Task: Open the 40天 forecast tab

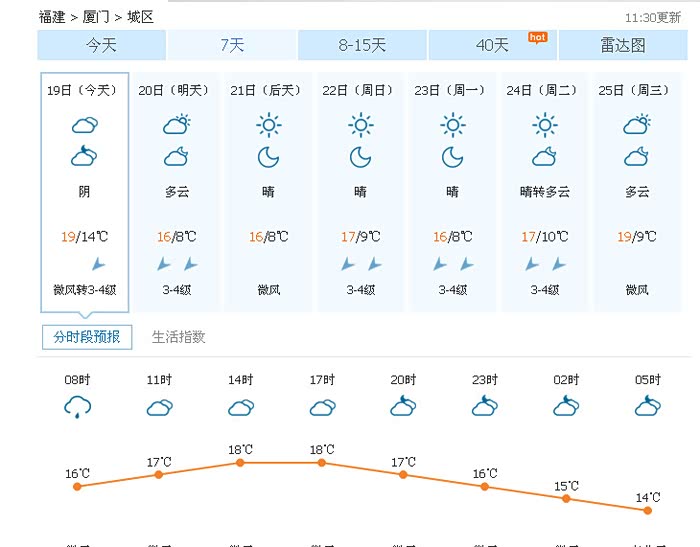Action: (x=492, y=45)
